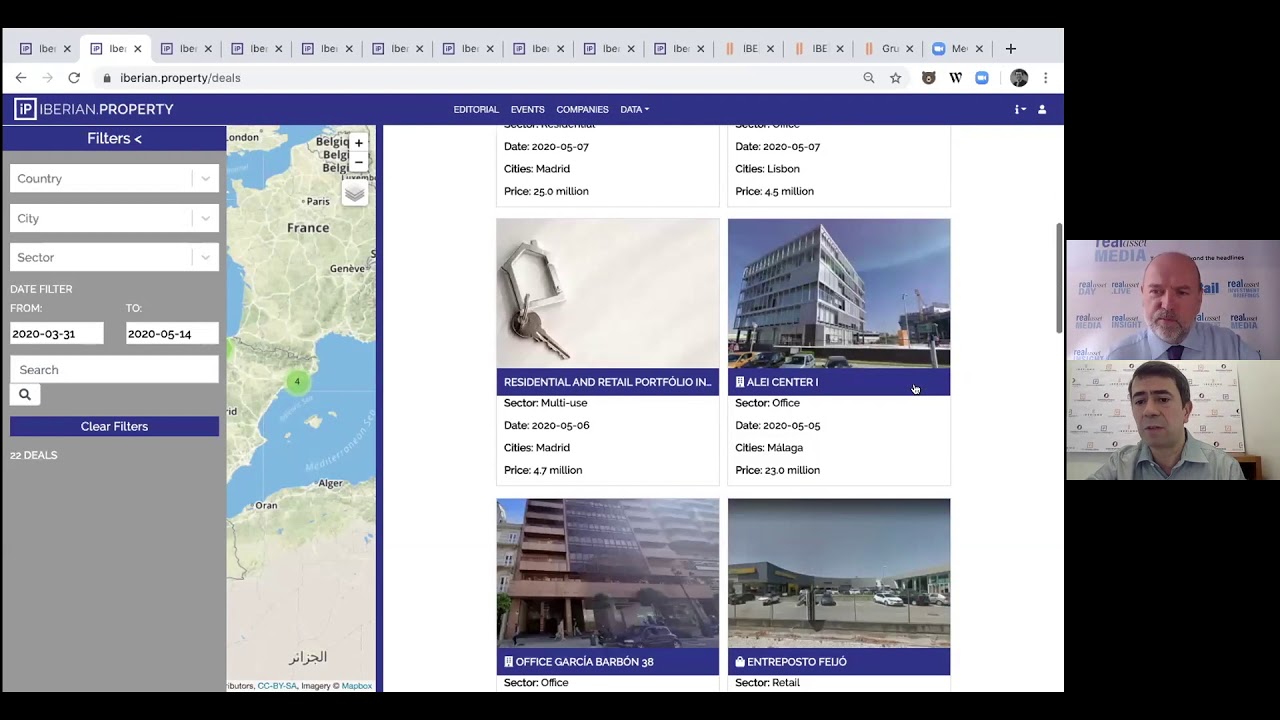Close the Gru tab

[909, 48]
